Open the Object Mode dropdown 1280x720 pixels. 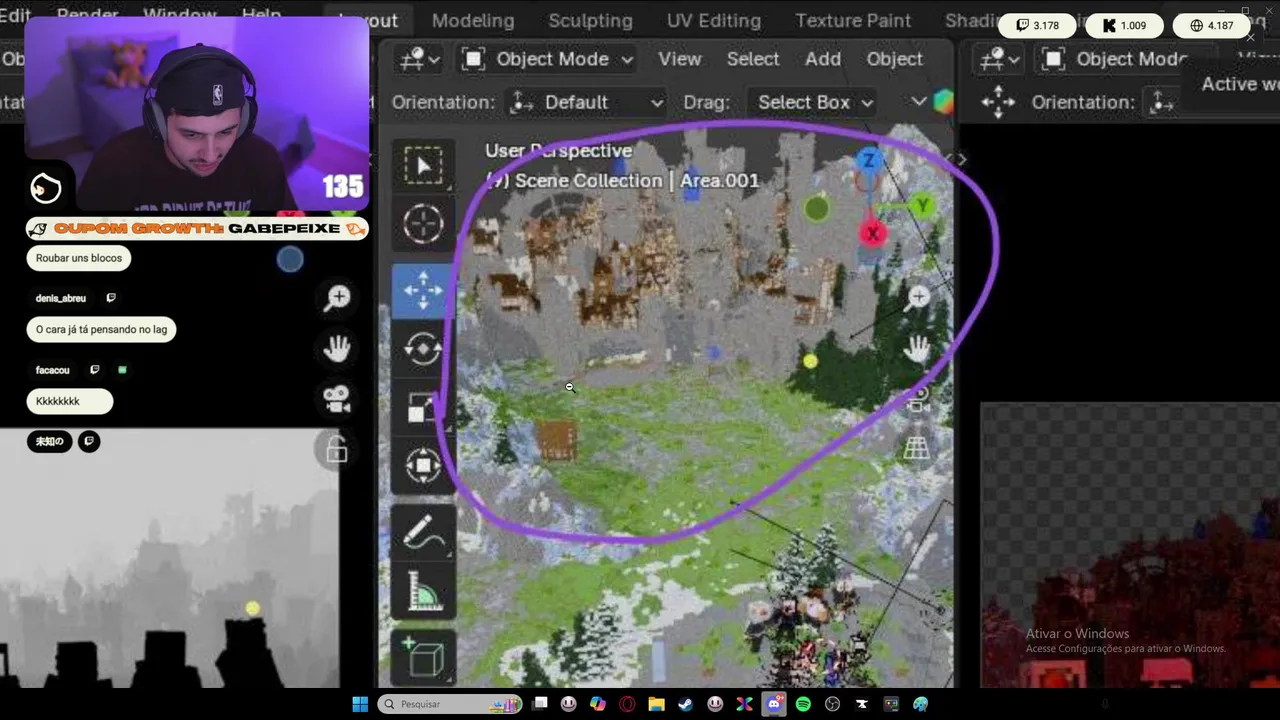(x=548, y=59)
